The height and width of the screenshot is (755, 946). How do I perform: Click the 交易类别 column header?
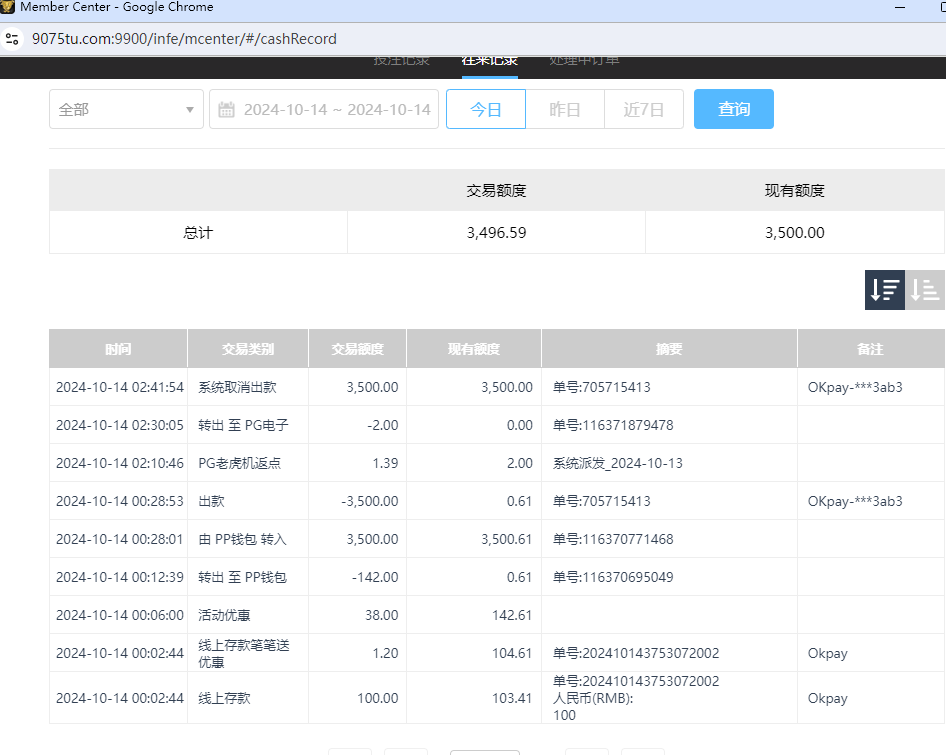tap(248, 349)
